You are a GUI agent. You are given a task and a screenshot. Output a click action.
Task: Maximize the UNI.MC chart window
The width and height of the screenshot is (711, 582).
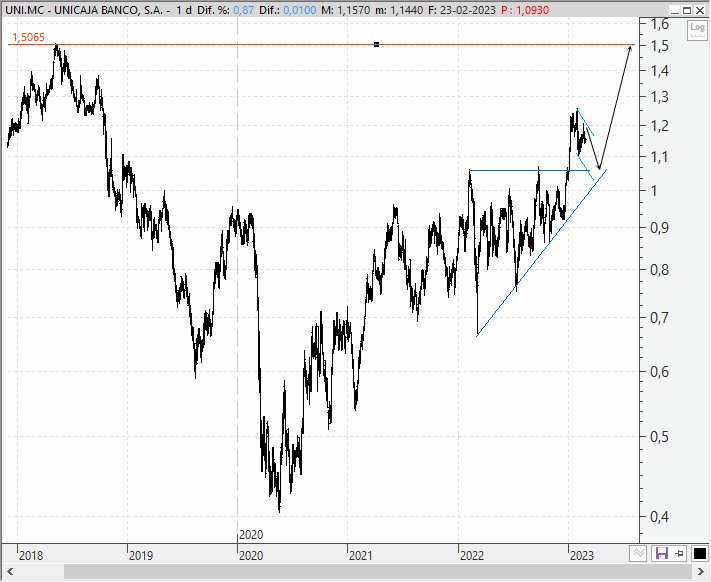coord(687,10)
